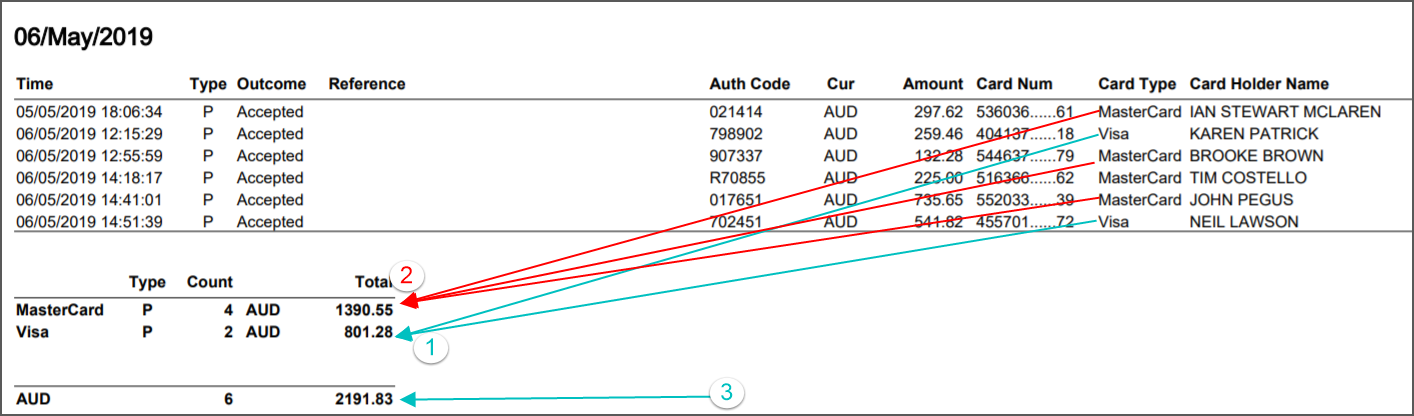
Task: Select the NEIL LAWSON cardholder entry
Action: click(1244, 222)
